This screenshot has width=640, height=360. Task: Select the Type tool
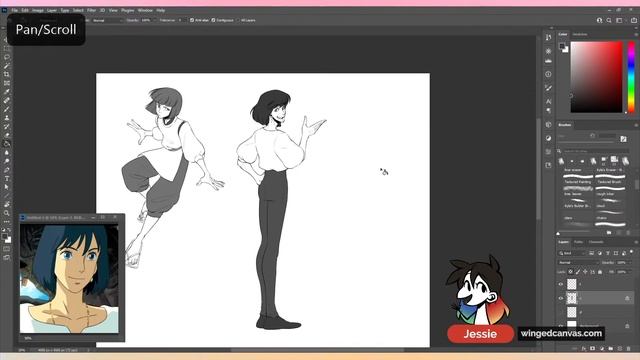click(7, 178)
